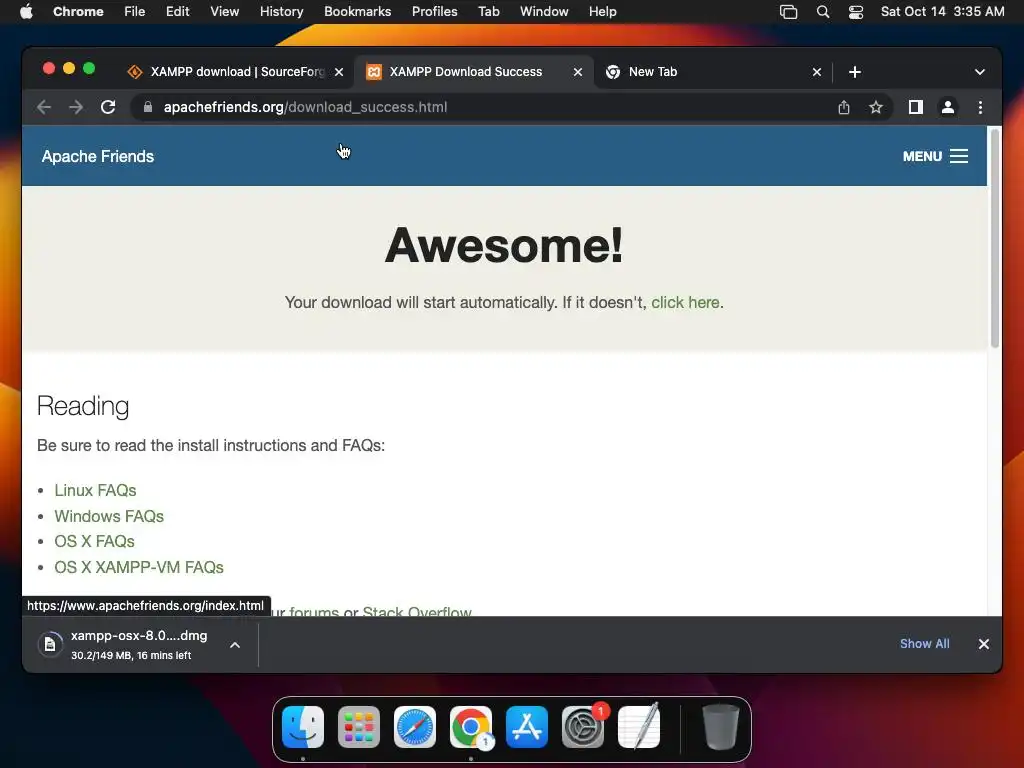
Task: Open the Window menu
Action: 544,12
